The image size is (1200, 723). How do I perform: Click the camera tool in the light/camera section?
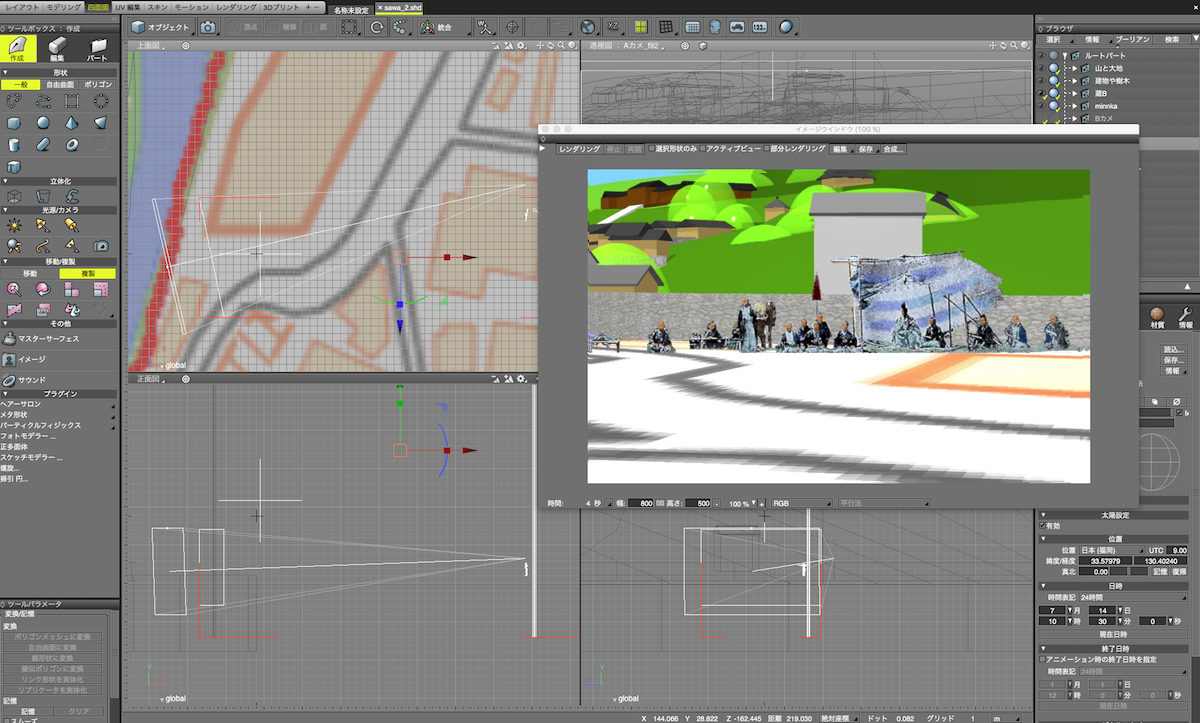100,245
